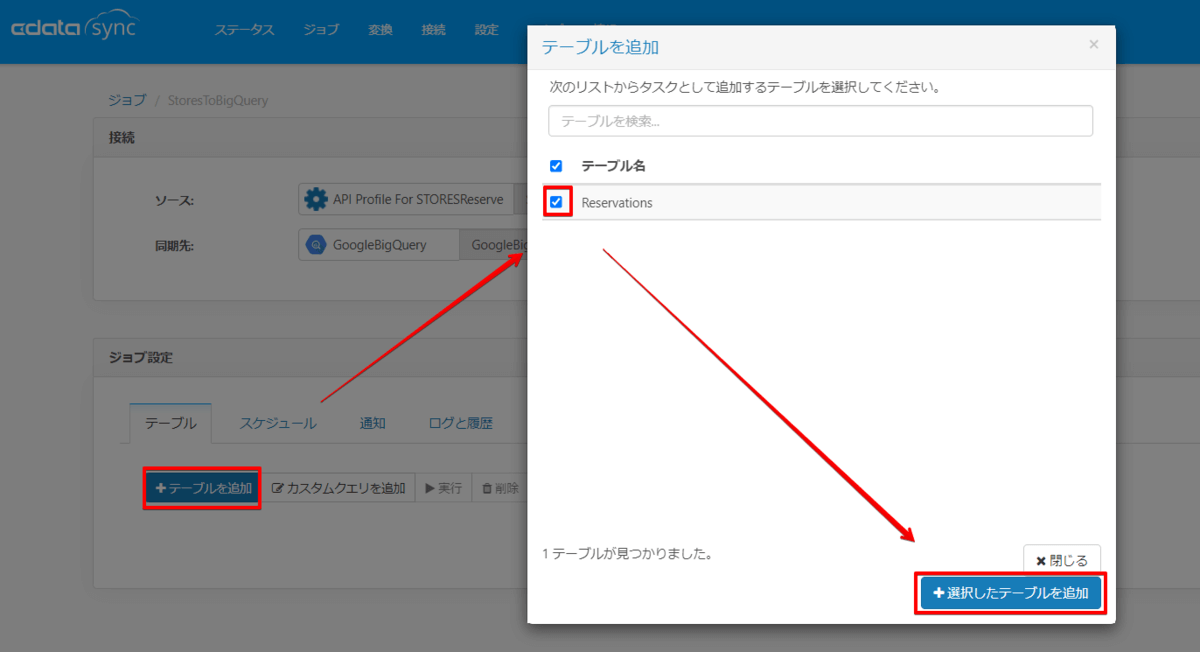Click the 選択したテーブルを追加 button

coord(1011,593)
